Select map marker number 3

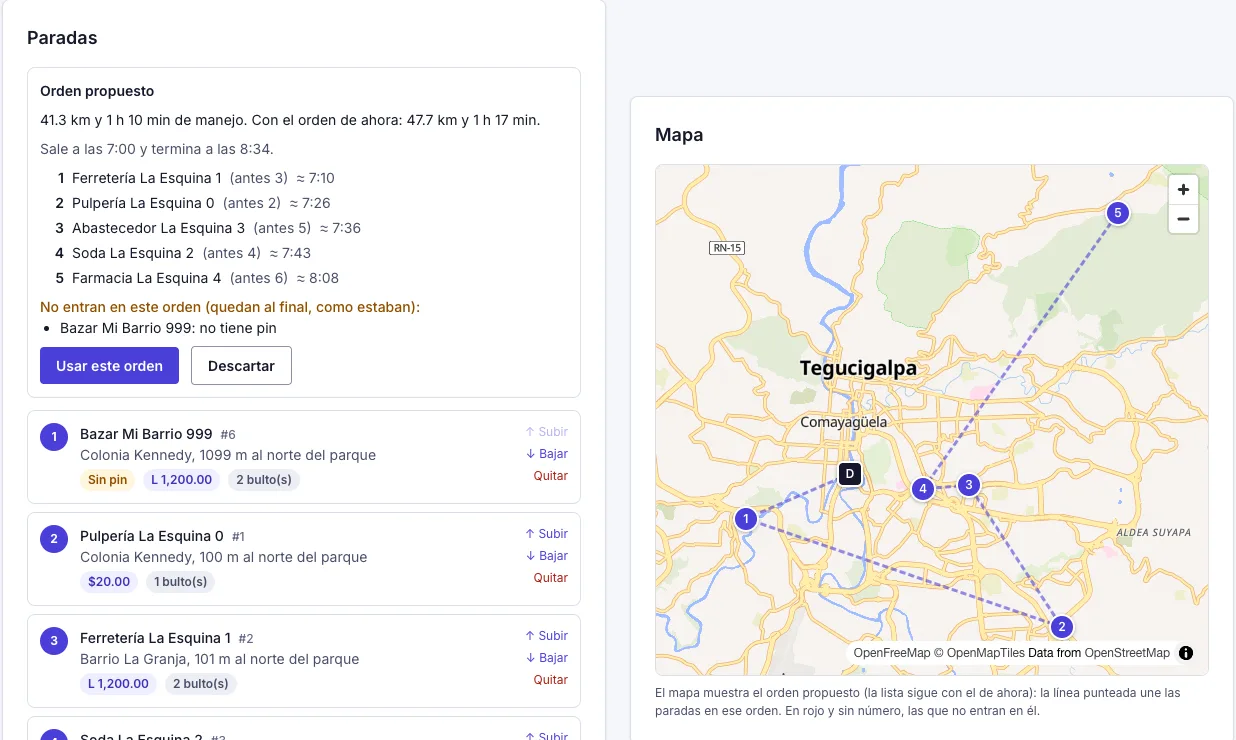(968, 485)
